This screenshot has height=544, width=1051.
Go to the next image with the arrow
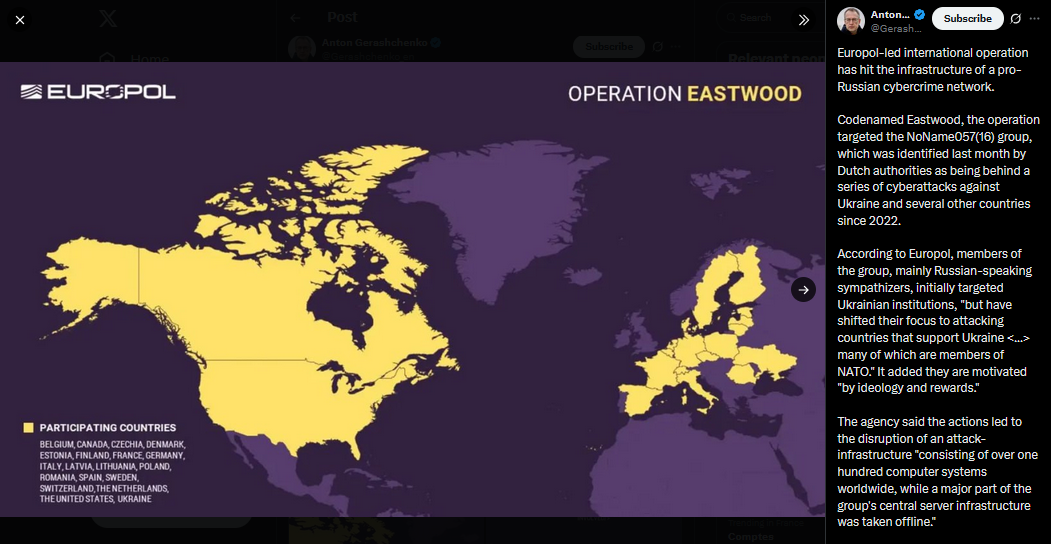tap(803, 289)
